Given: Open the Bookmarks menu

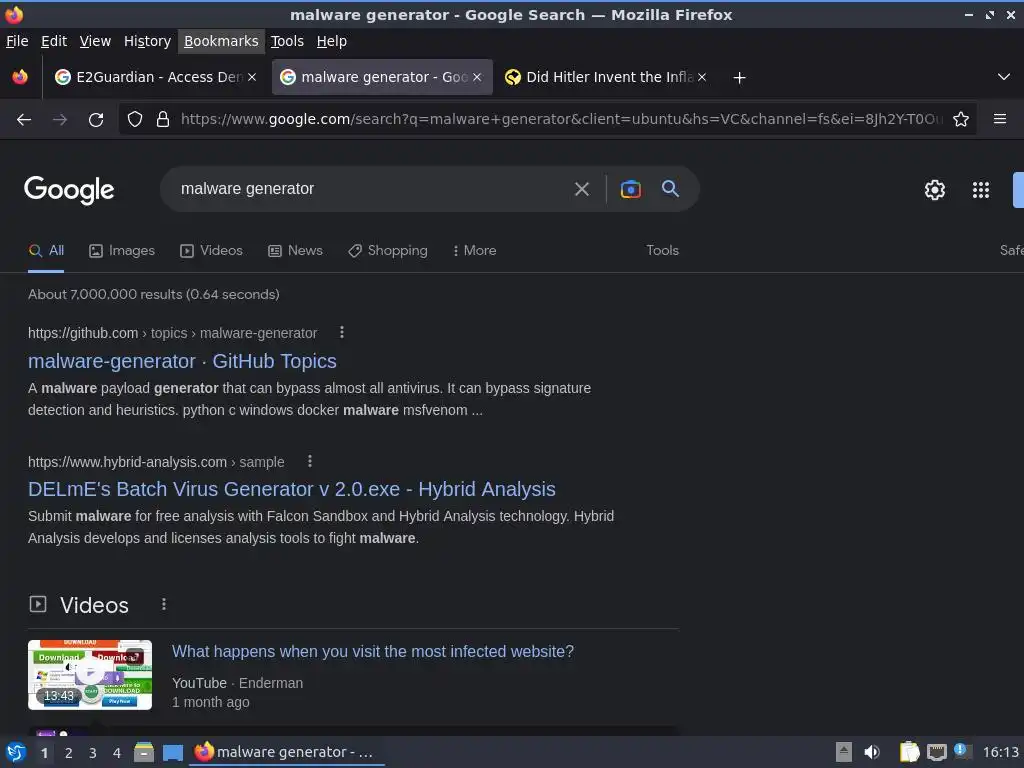Looking at the screenshot, I should [x=221, y=41].
